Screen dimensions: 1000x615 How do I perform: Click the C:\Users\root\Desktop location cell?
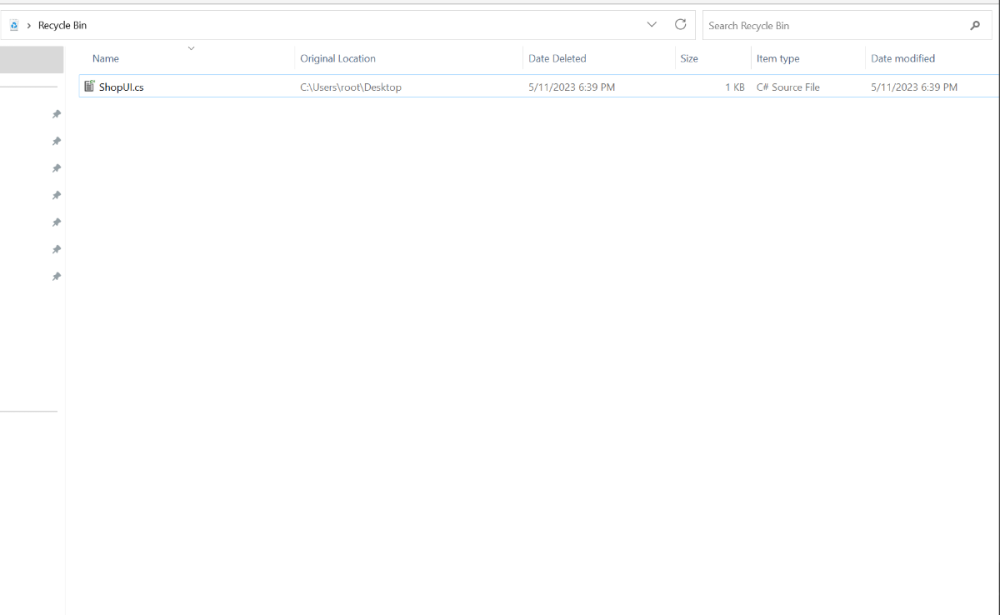tap(351, 87)
